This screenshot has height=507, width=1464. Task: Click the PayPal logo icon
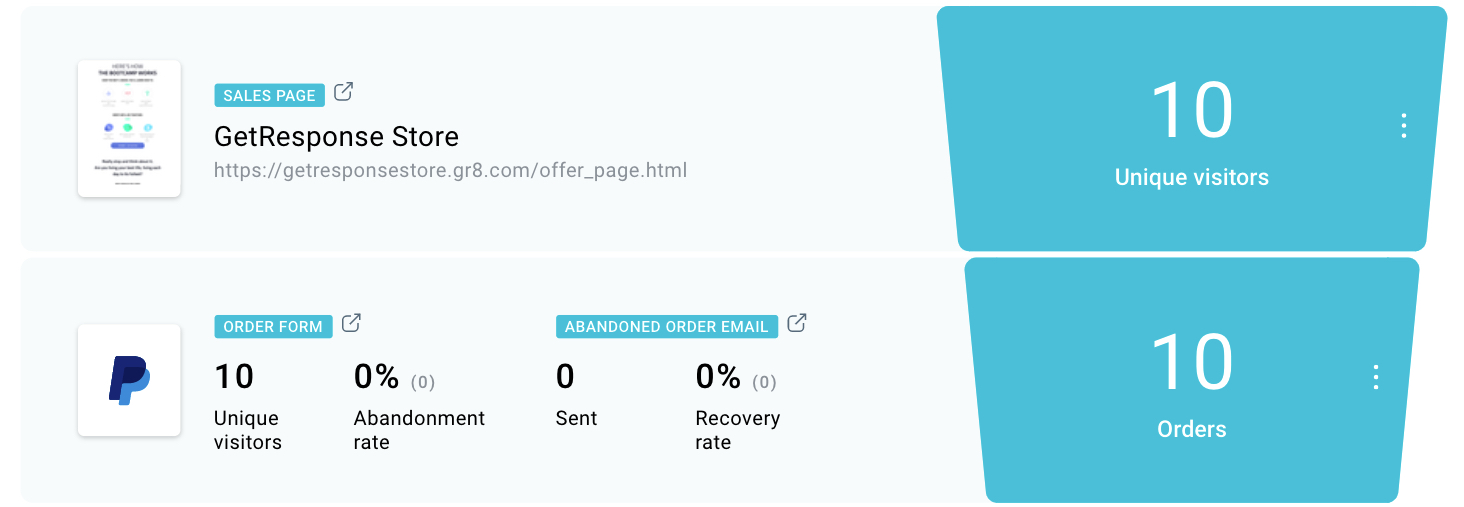coord(129,380)
